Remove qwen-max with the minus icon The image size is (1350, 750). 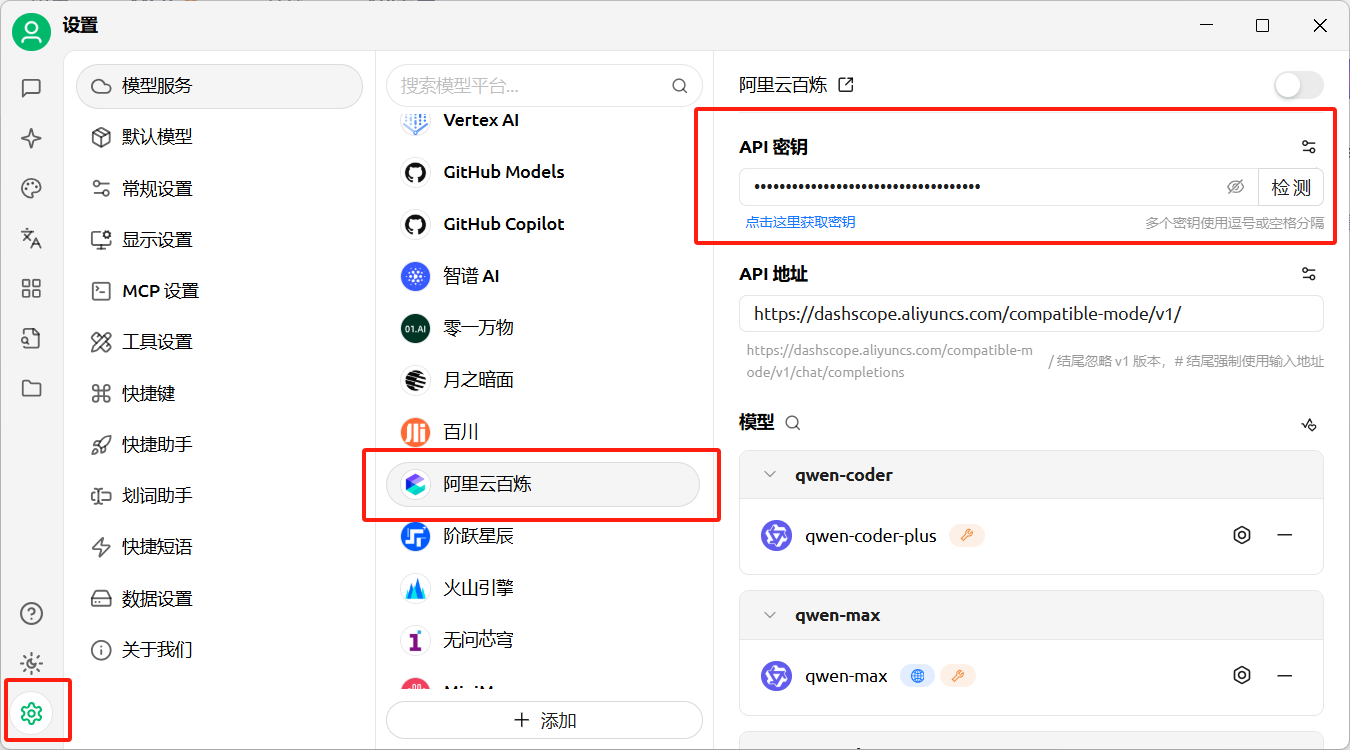[1285, 675]
